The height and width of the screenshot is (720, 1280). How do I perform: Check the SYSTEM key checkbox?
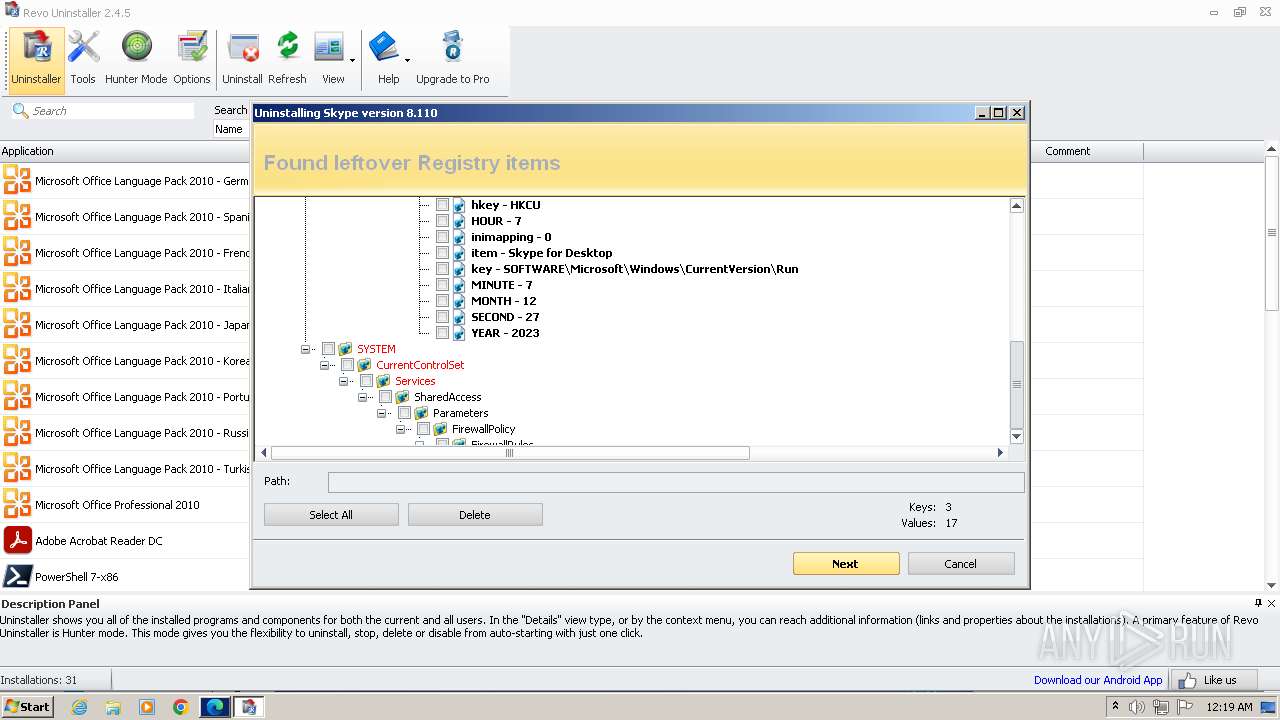(x=328, y=349)
